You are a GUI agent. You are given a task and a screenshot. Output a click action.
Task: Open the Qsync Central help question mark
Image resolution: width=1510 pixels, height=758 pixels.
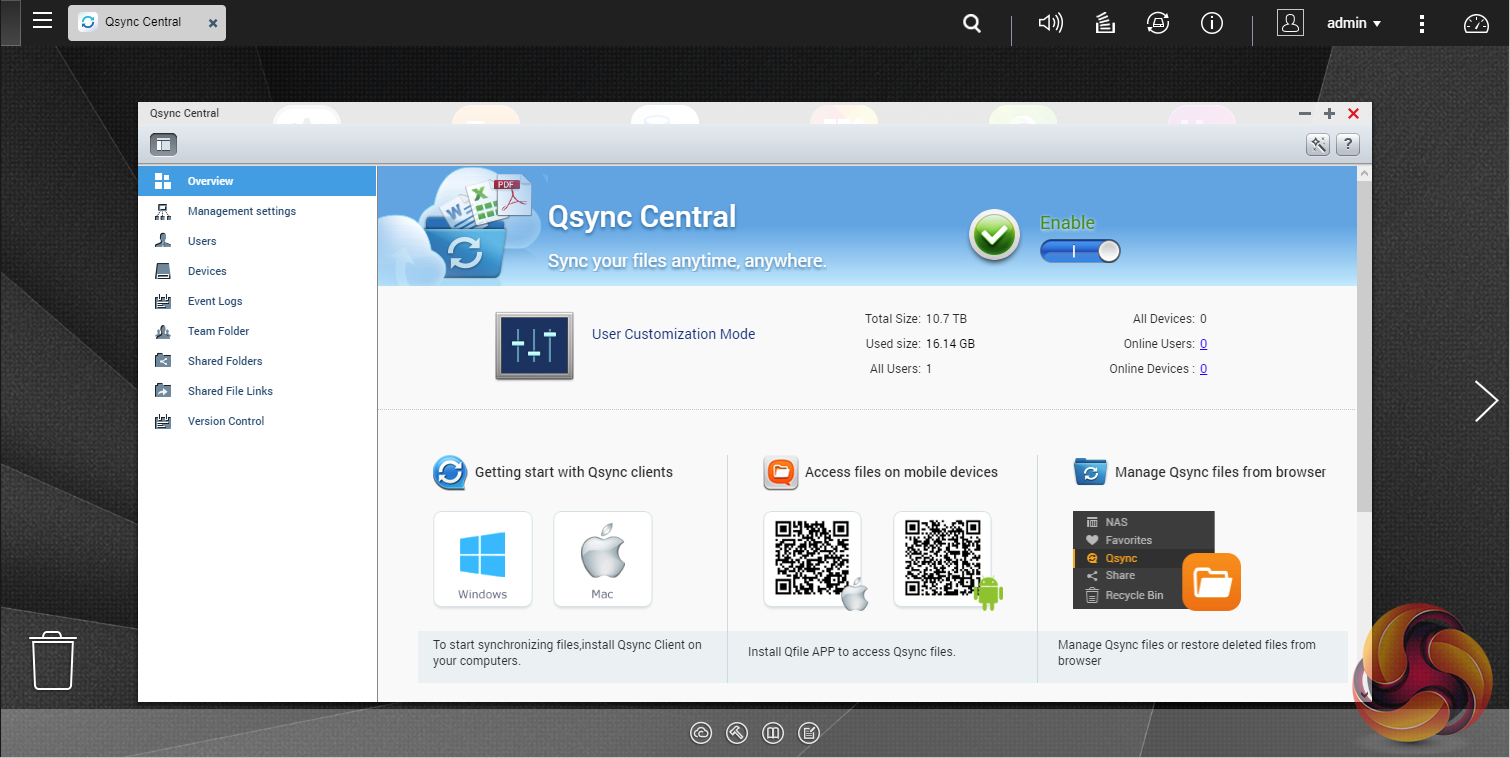click(1348, 144)
